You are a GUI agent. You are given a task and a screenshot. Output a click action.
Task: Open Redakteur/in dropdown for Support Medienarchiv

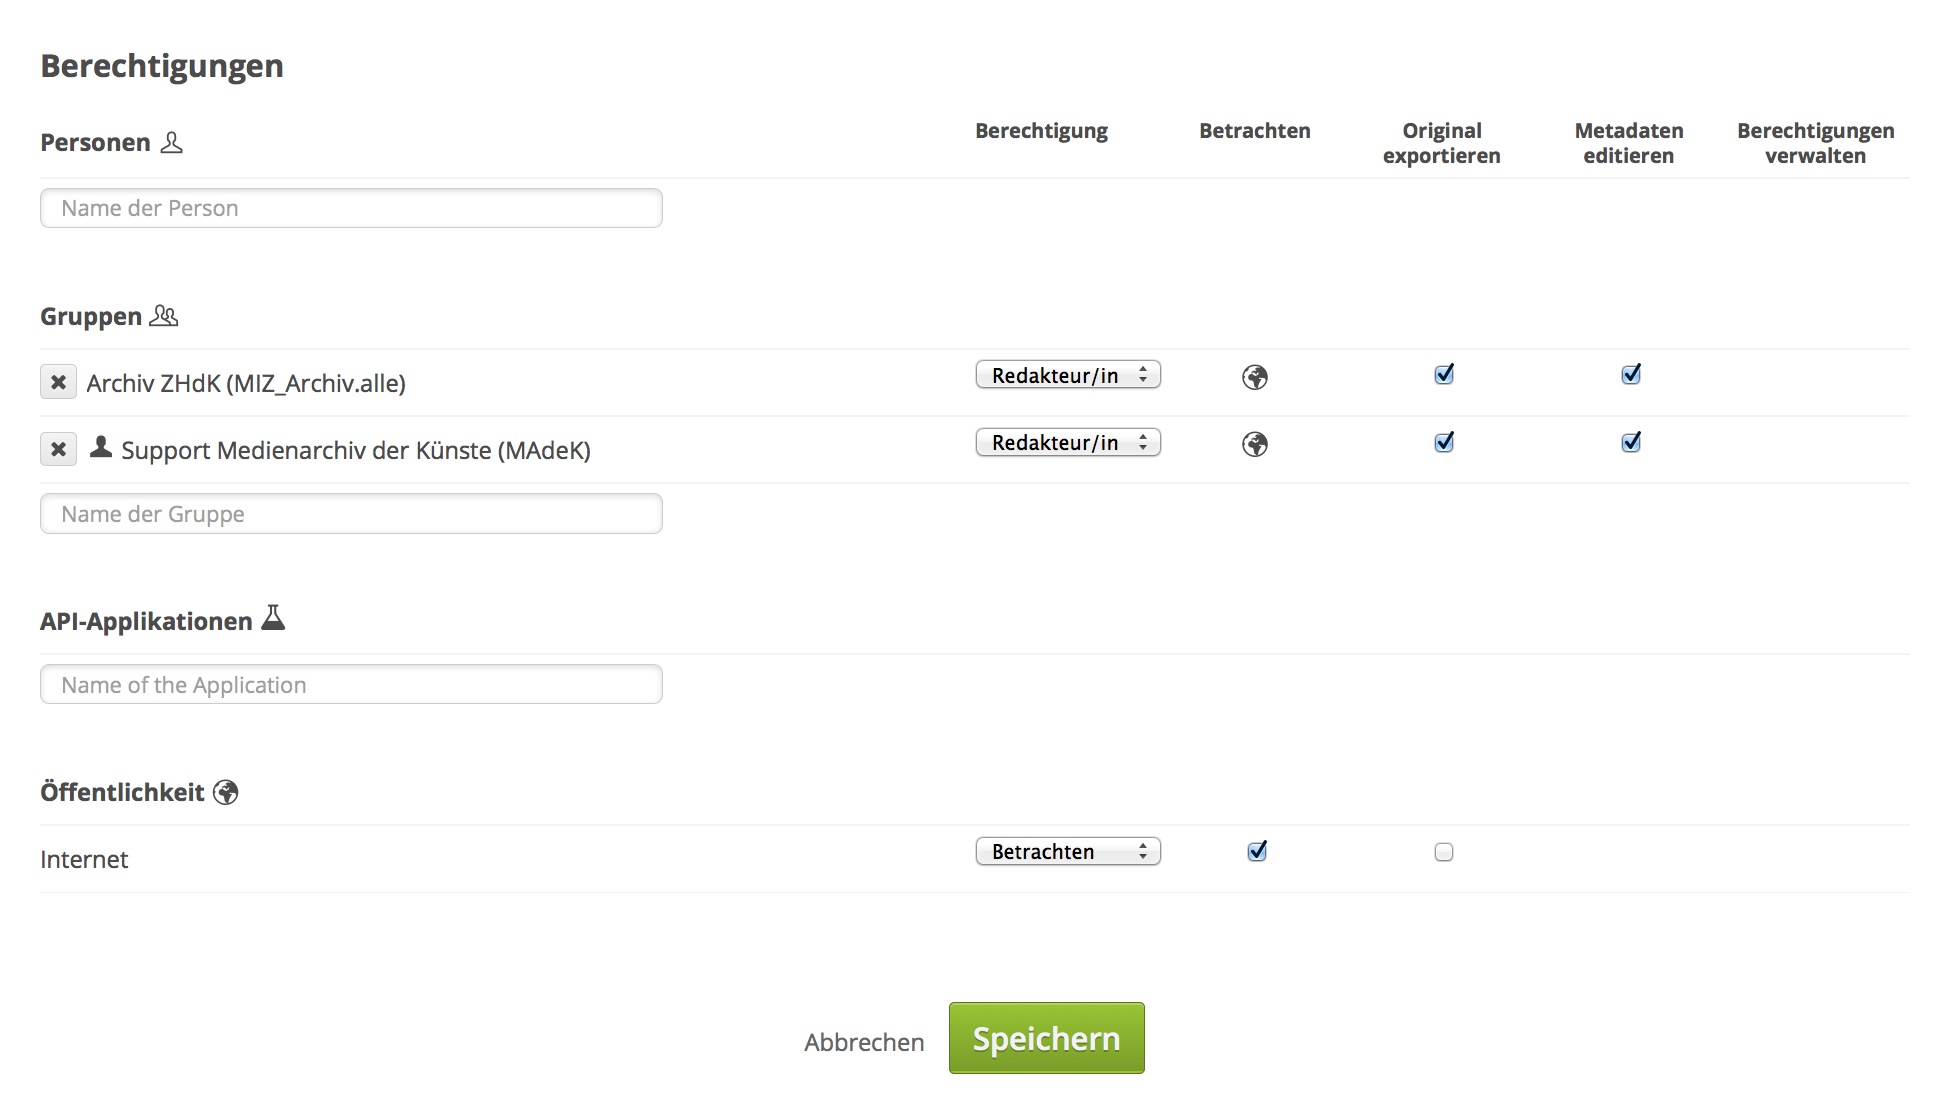pos(1067,442)
